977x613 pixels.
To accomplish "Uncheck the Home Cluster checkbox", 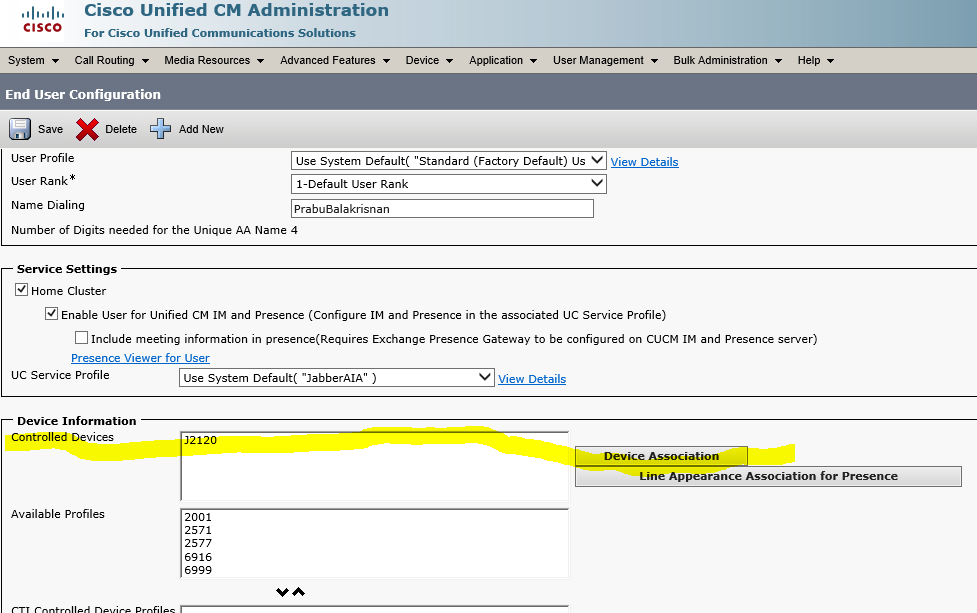I will point(21,290).
